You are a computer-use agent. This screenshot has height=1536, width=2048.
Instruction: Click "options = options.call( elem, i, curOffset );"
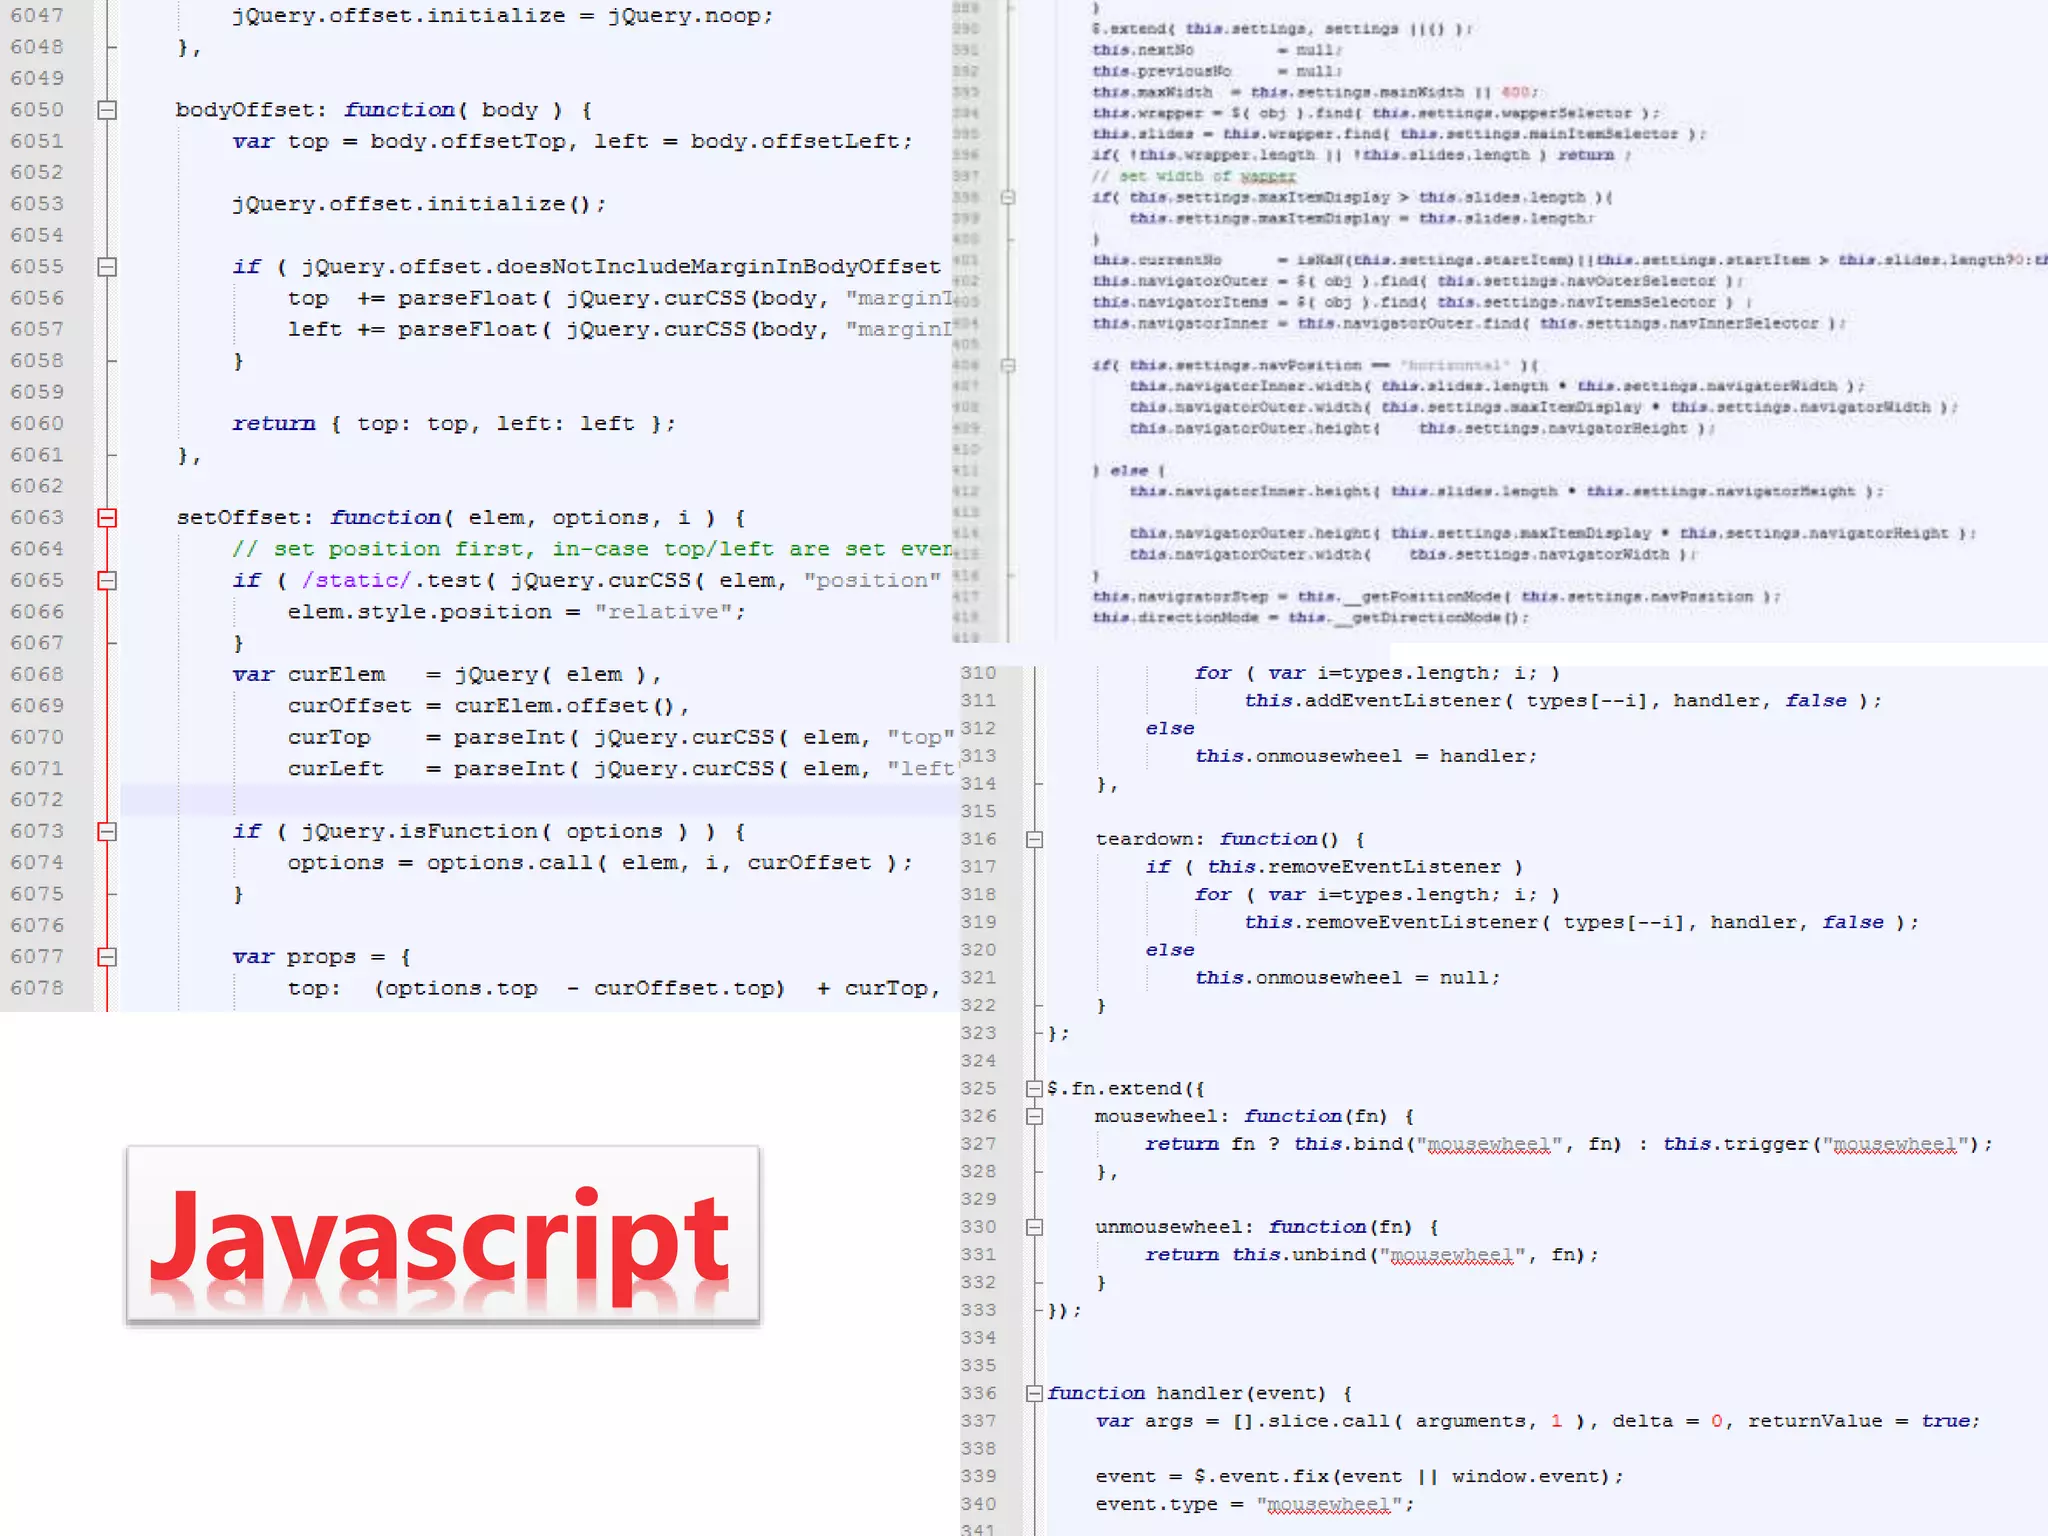(x=601, y=863)
